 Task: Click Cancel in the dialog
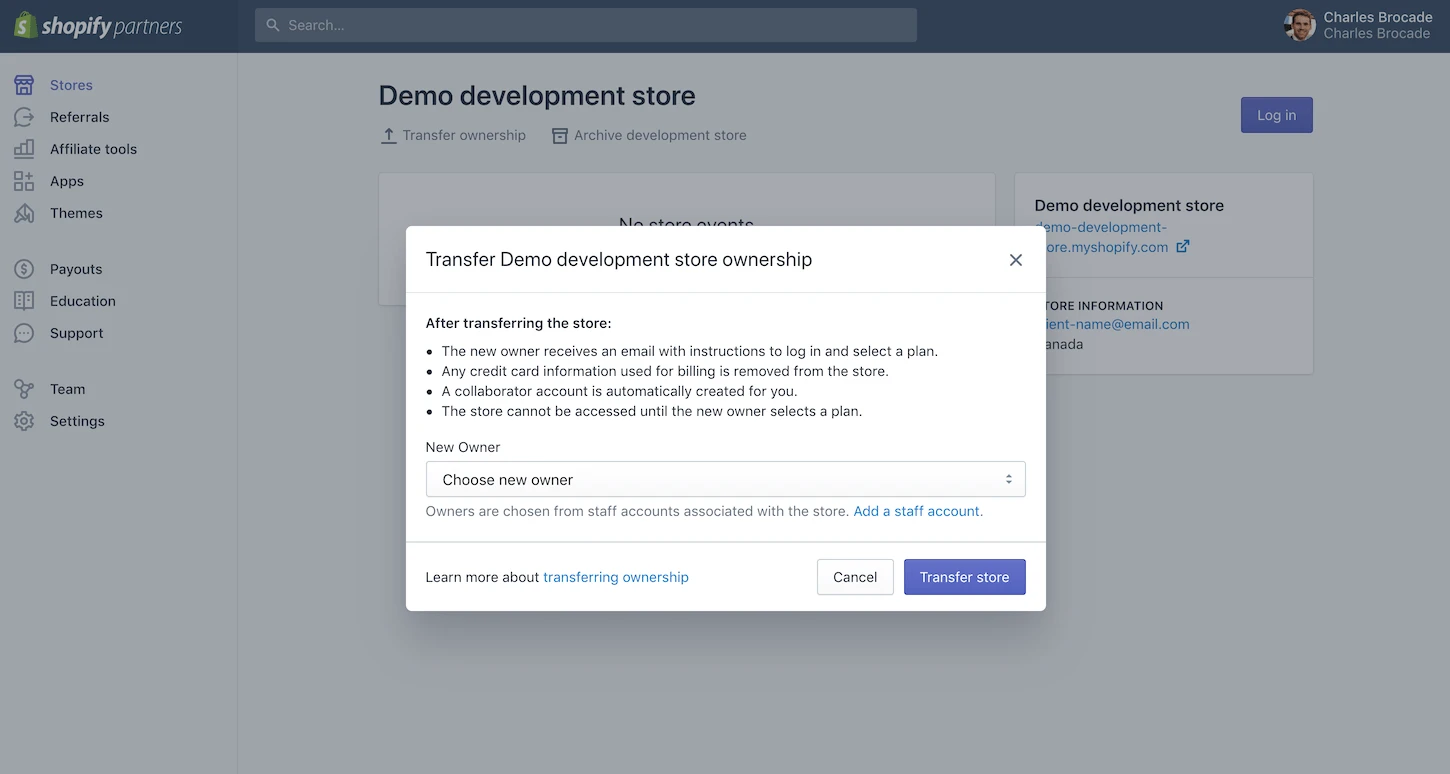click(x=855, y=577)
